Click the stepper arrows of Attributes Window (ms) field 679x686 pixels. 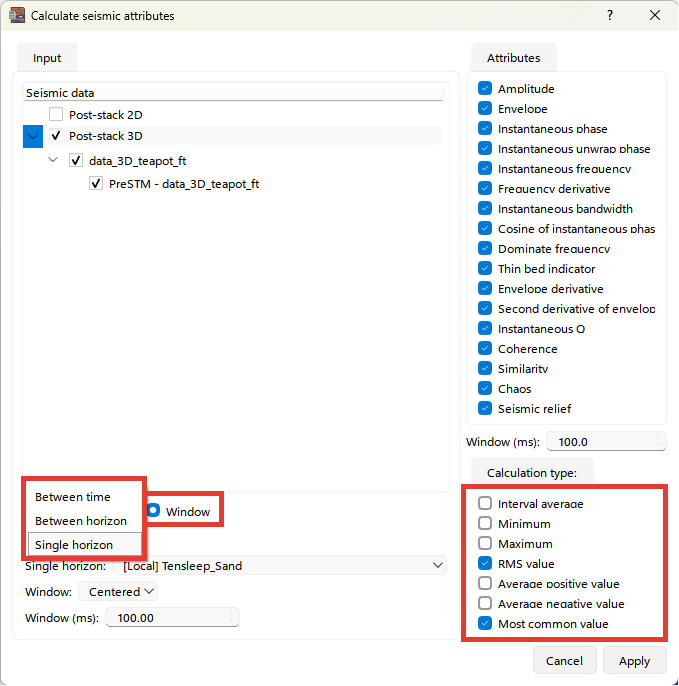(658, 441)
